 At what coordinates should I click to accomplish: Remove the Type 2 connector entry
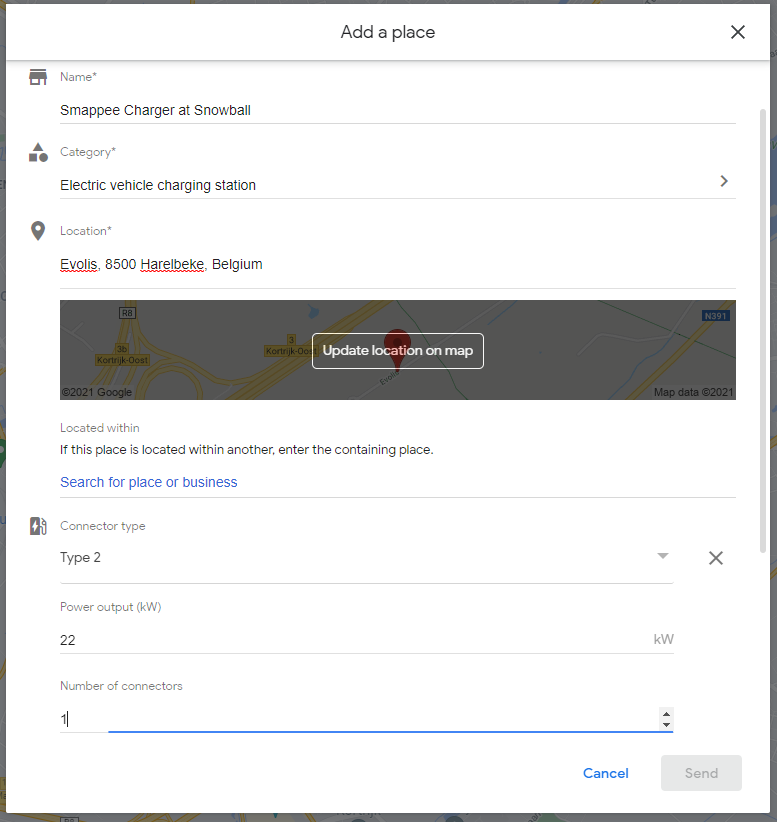(716, 558)
